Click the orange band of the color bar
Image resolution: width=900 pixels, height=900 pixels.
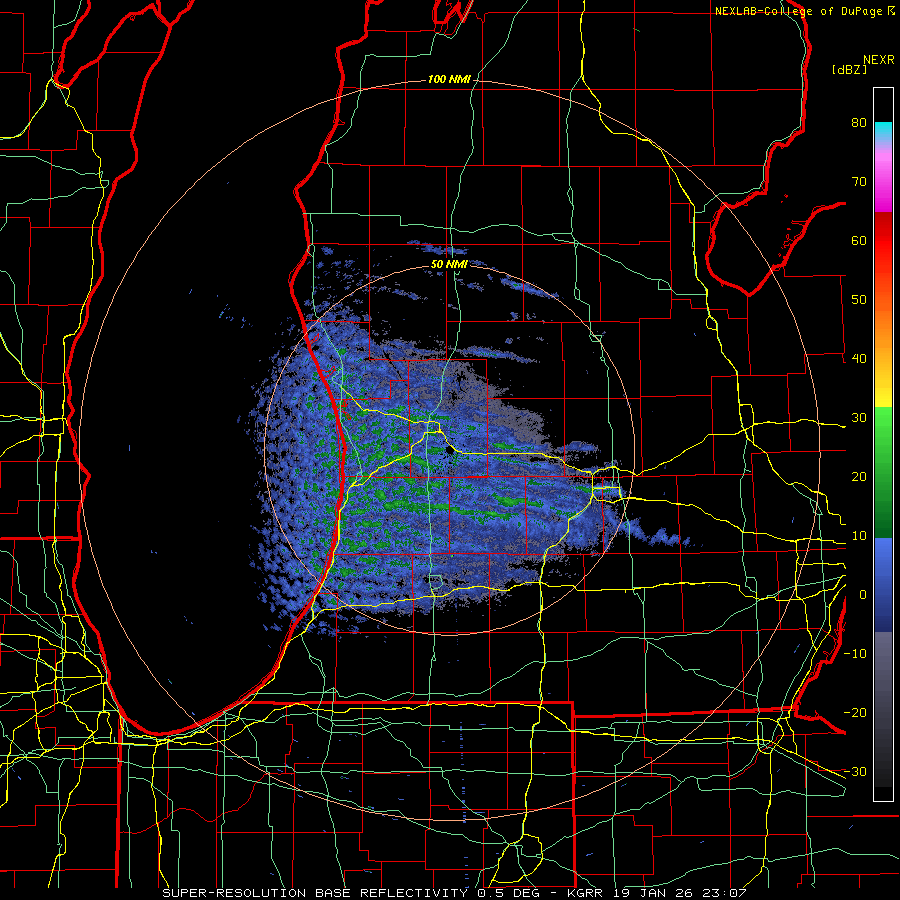883,321
